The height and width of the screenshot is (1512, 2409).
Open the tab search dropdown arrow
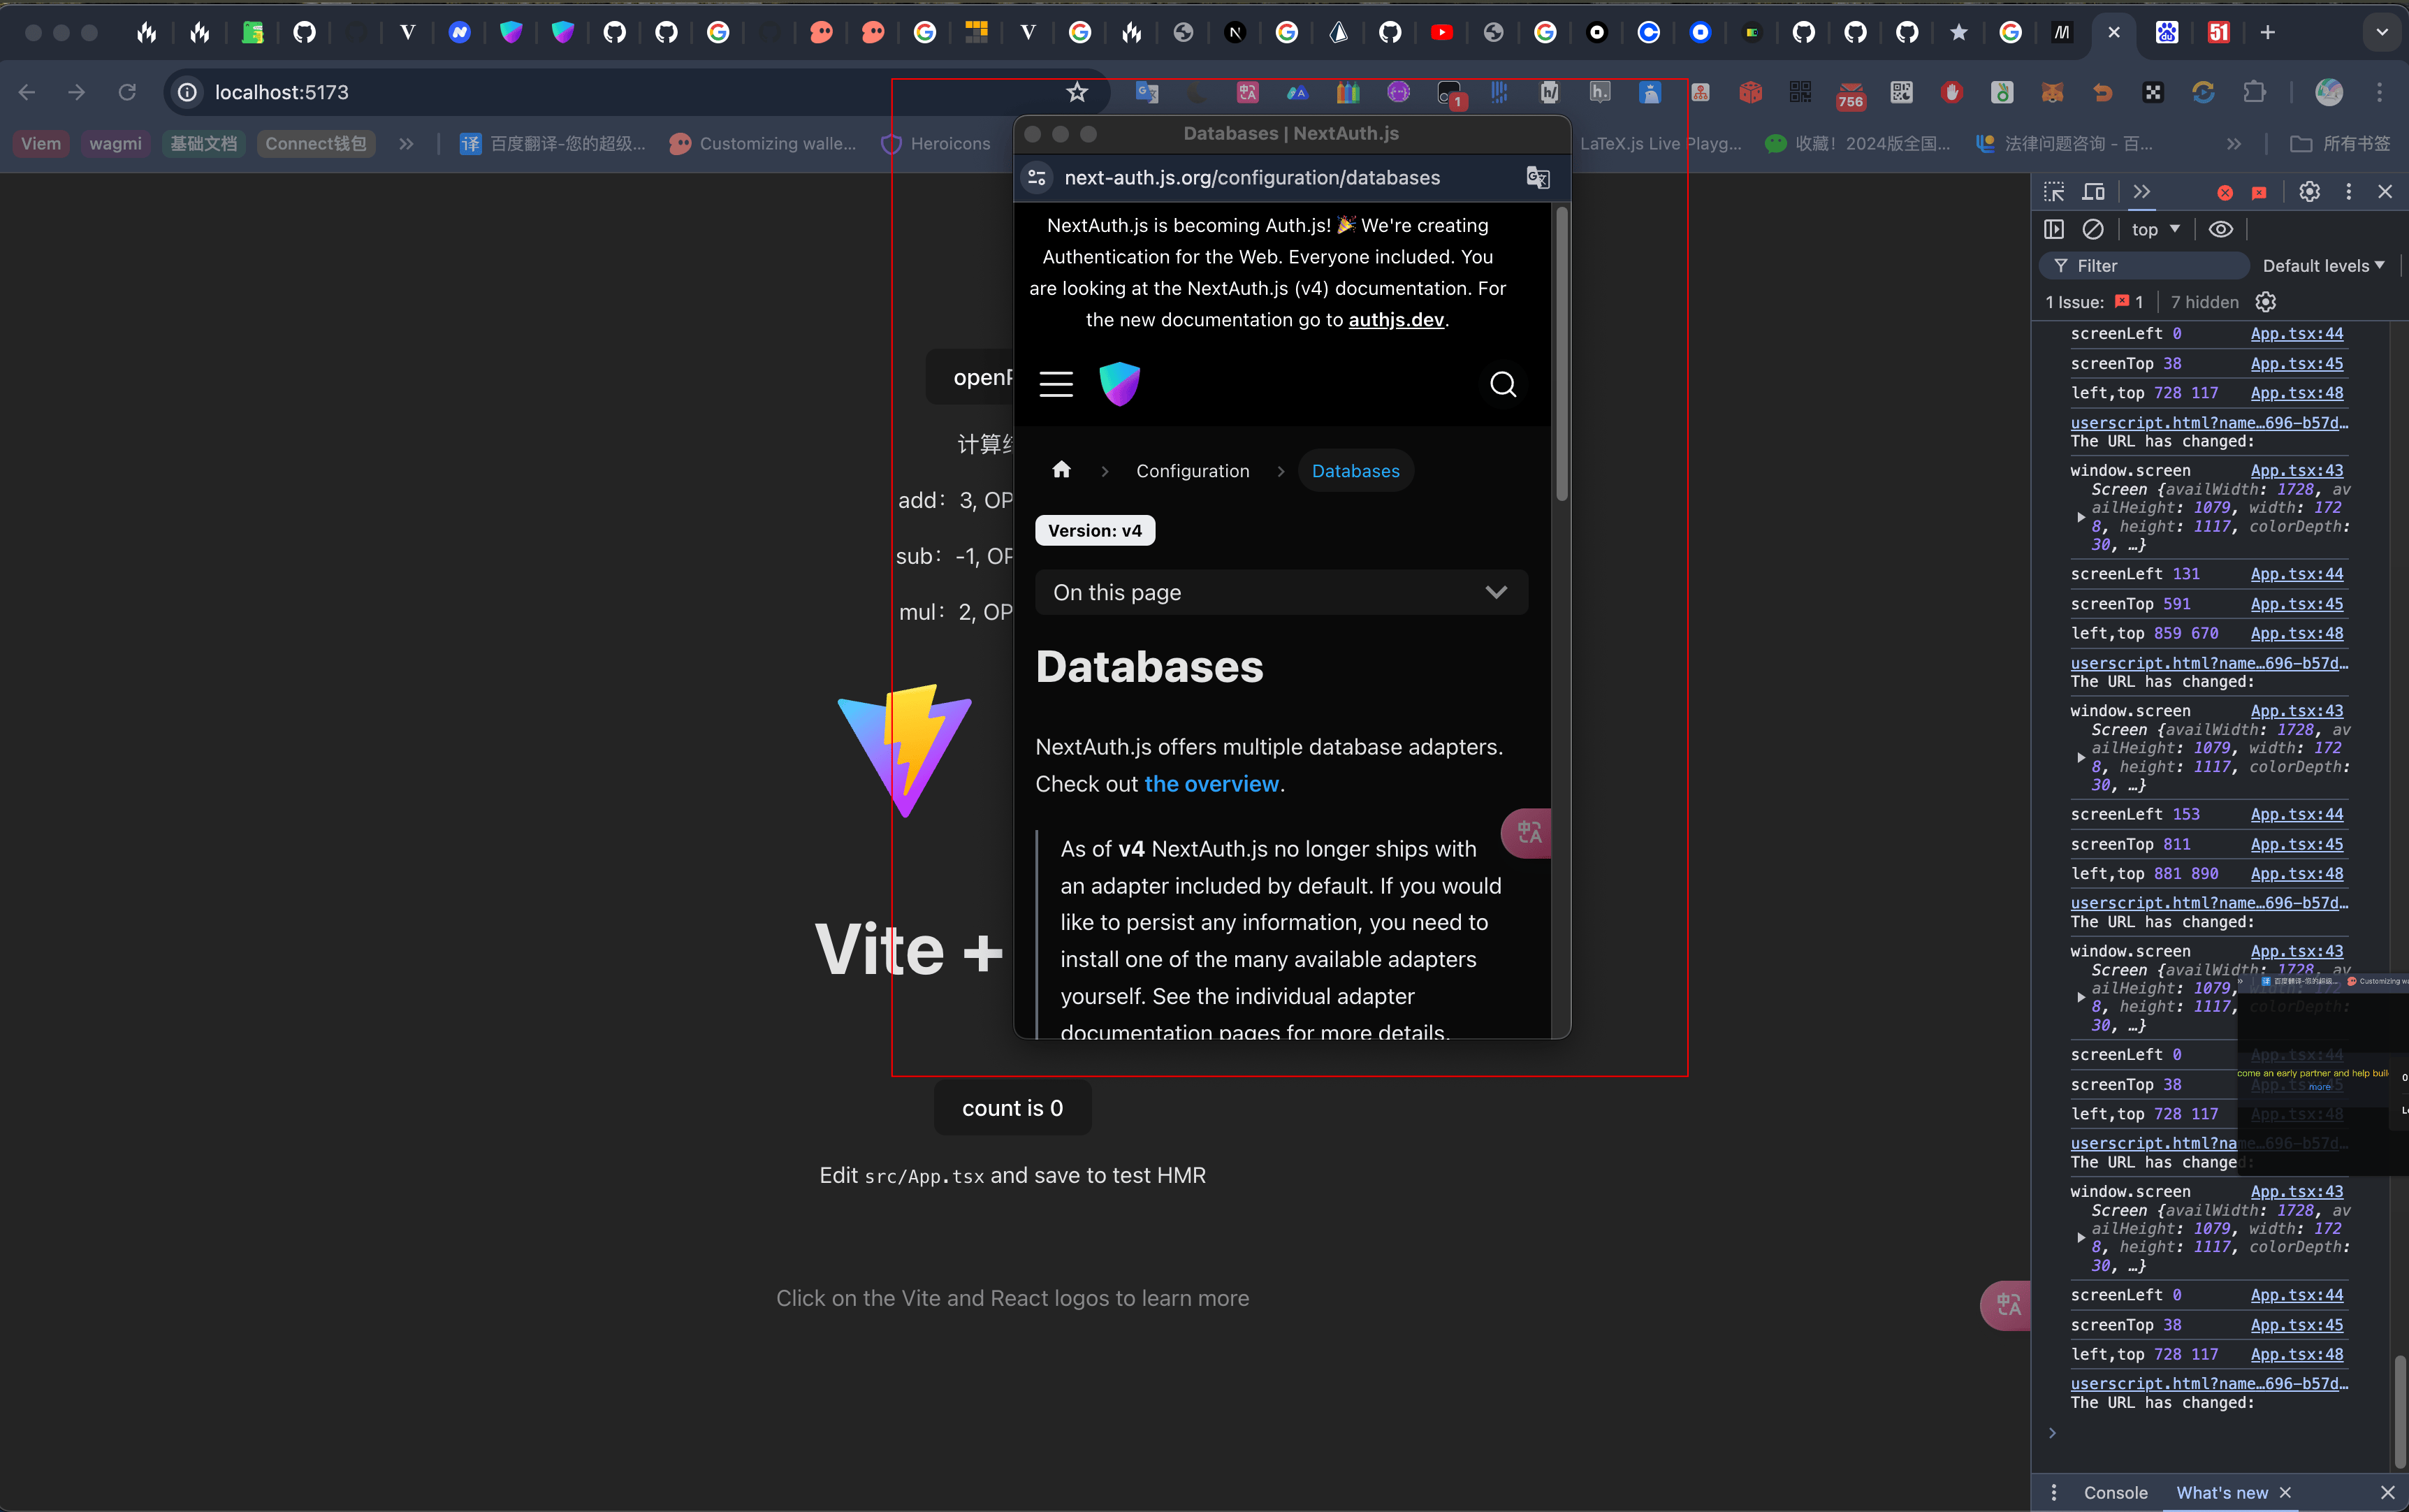click(x=2382, y=33)
